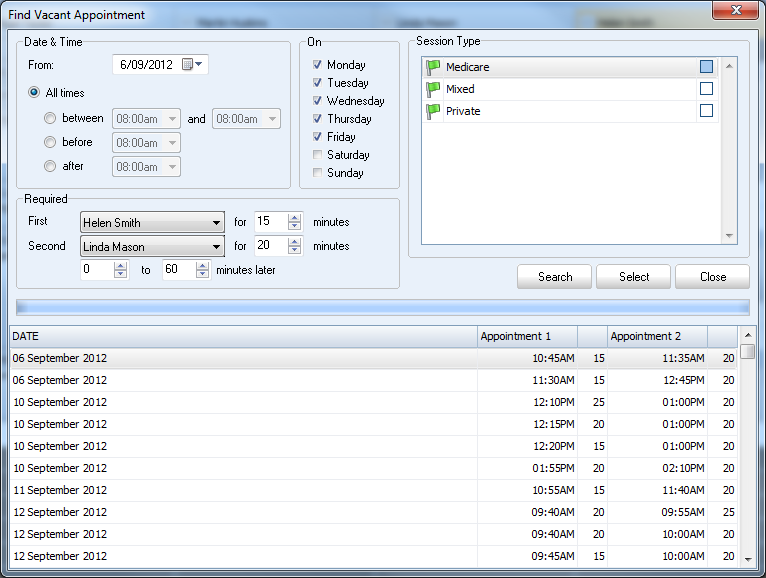Select the 10 September 12:10PM result row
The image size is (766, 578).
click(x=374, y=402)
